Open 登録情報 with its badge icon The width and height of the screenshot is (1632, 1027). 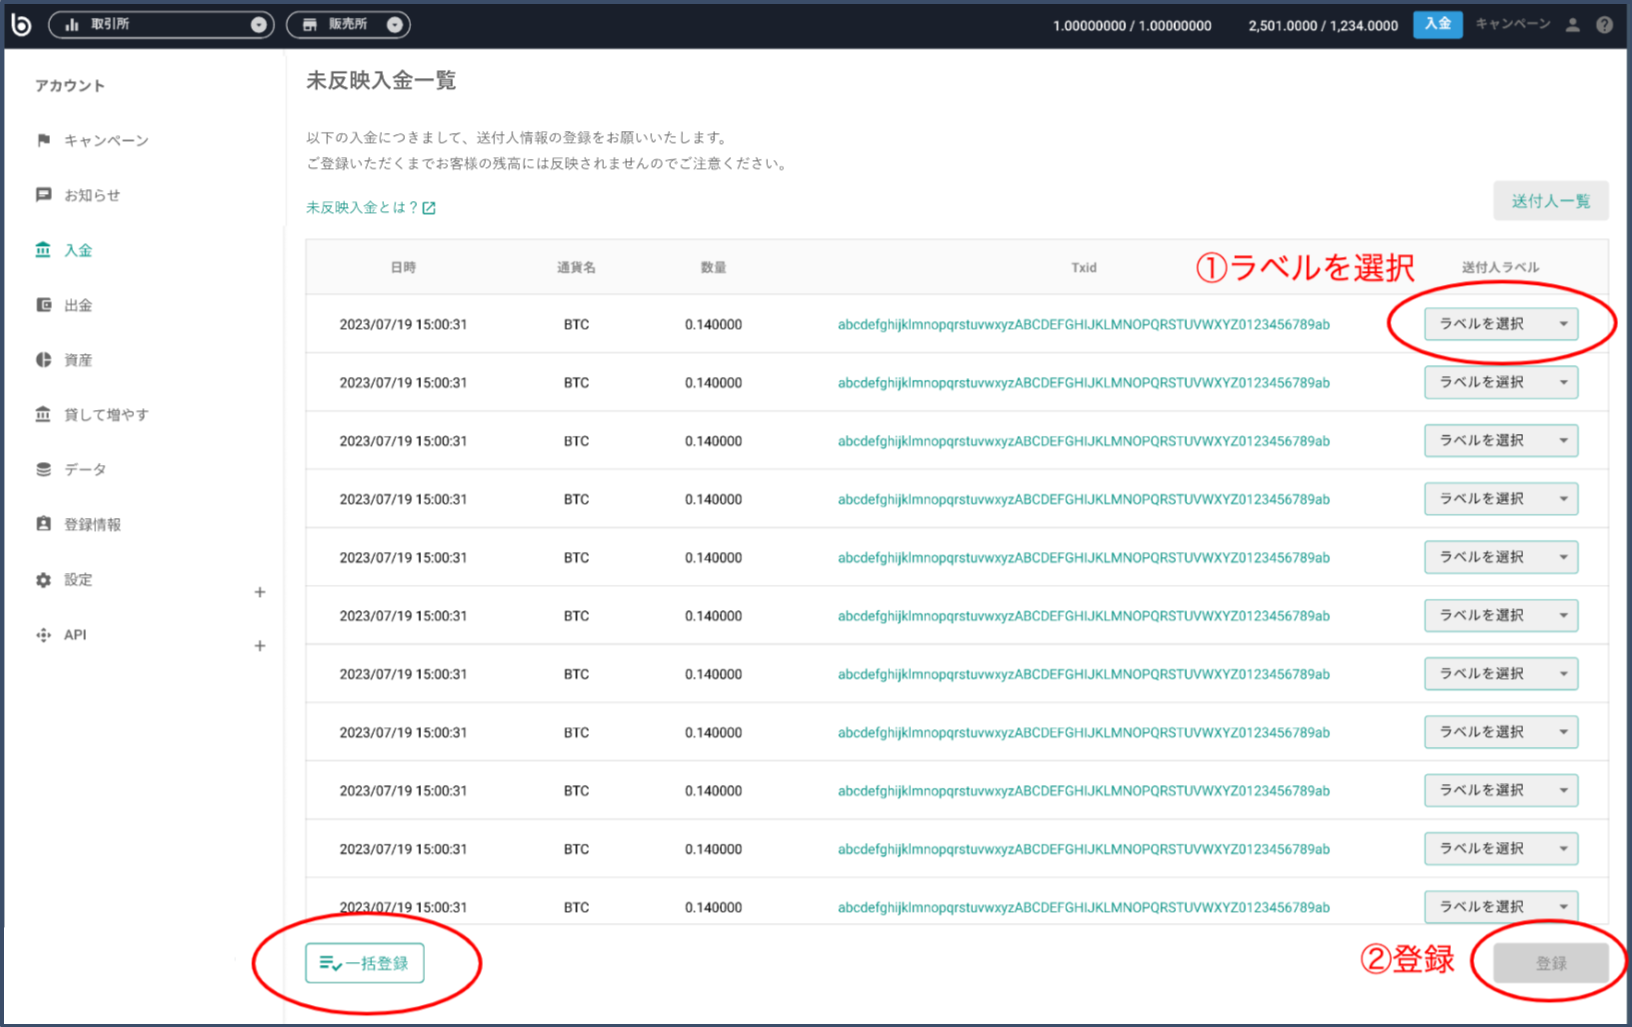[43, 523]
